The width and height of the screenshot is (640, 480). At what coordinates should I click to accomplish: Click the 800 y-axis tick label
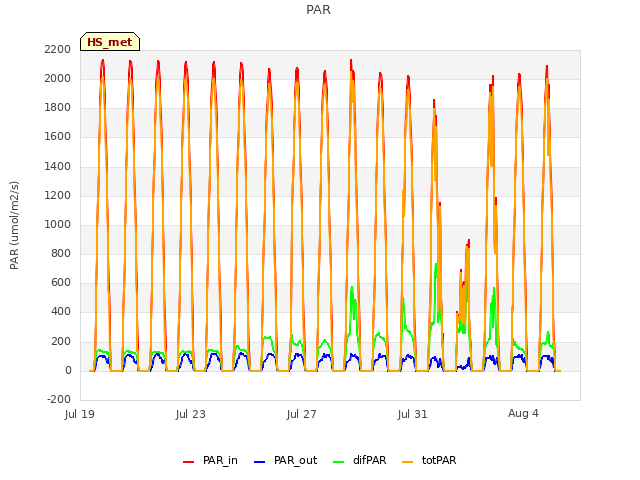[x=61, y=253]
